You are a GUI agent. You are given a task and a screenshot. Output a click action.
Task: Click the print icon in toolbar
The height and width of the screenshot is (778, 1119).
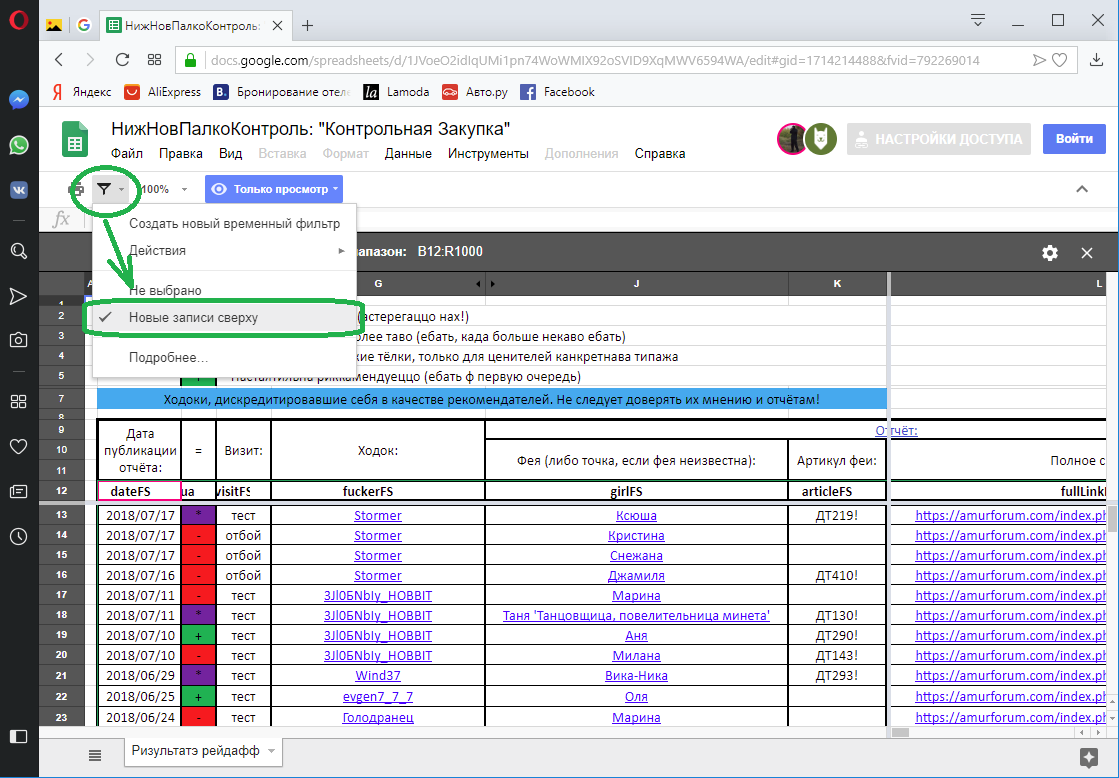tap(76, 189)
